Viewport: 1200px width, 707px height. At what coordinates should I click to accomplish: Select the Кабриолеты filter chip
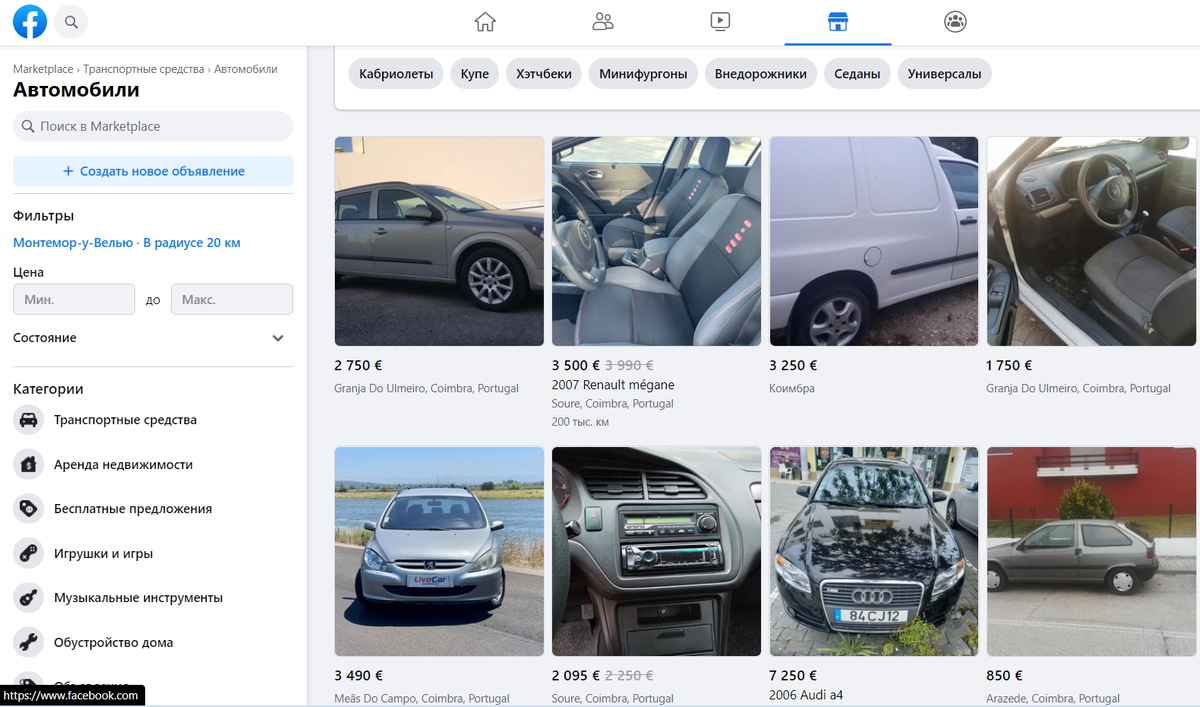[396, 73]
